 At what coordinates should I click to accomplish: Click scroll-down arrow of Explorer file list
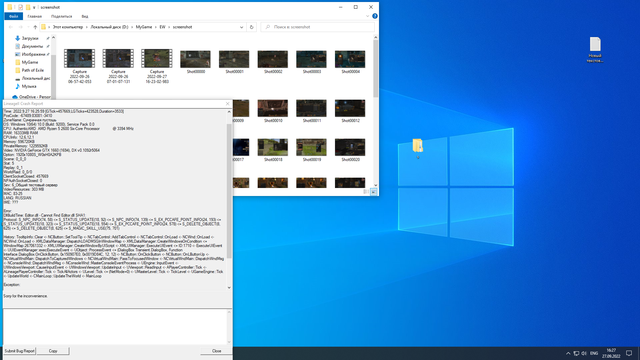pyautogui.click(x=376, y=185)
